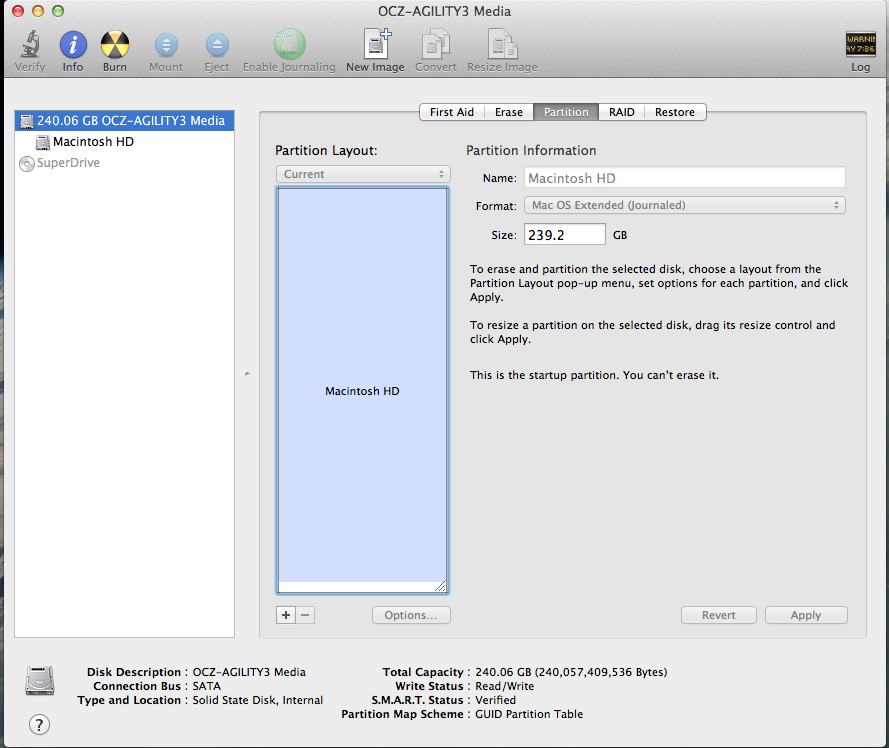The width and height of the screenshot is (889, 748).
Task: Click the Revert button
Action: point(718,615)
